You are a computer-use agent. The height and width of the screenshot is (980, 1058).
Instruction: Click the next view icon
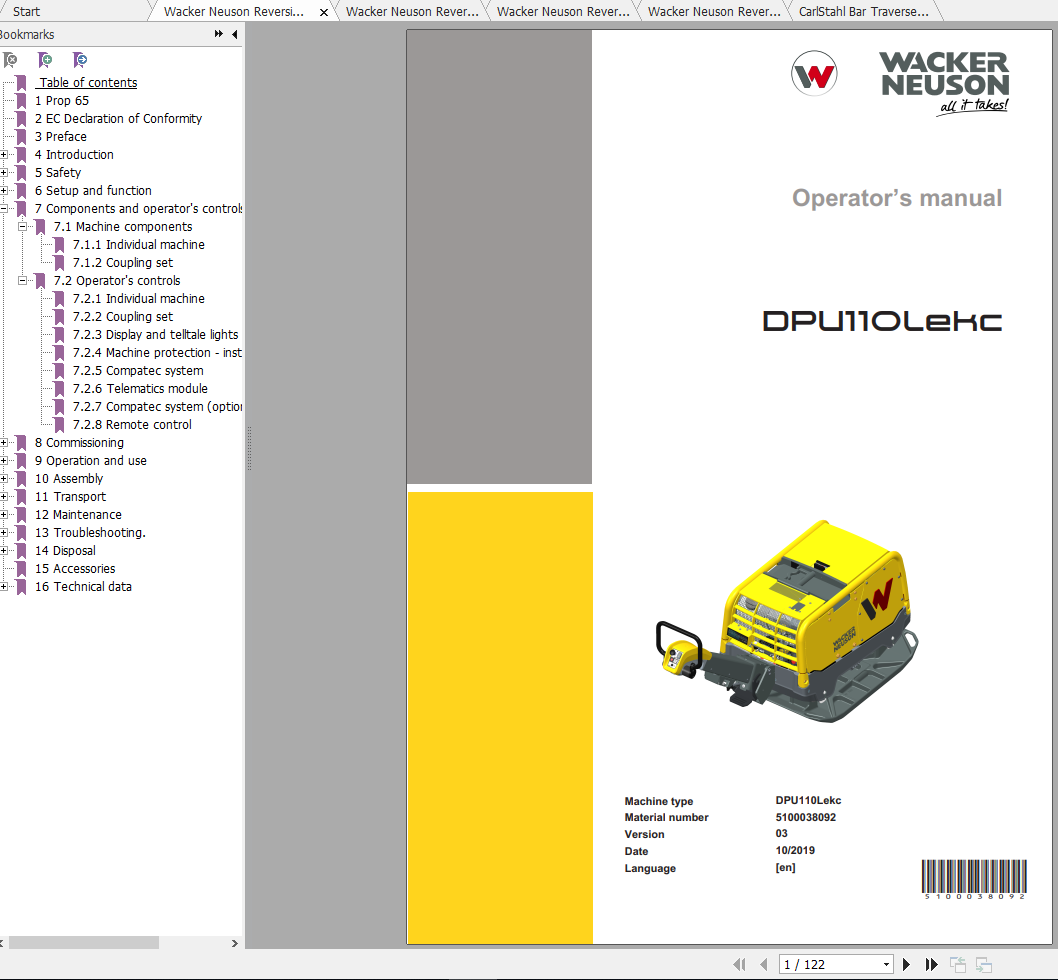[x=984, y=964]
